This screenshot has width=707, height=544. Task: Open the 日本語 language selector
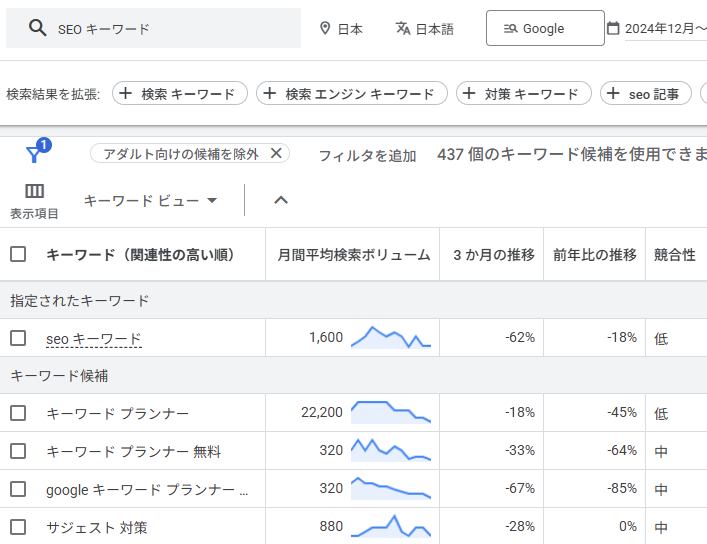point(425,29)
